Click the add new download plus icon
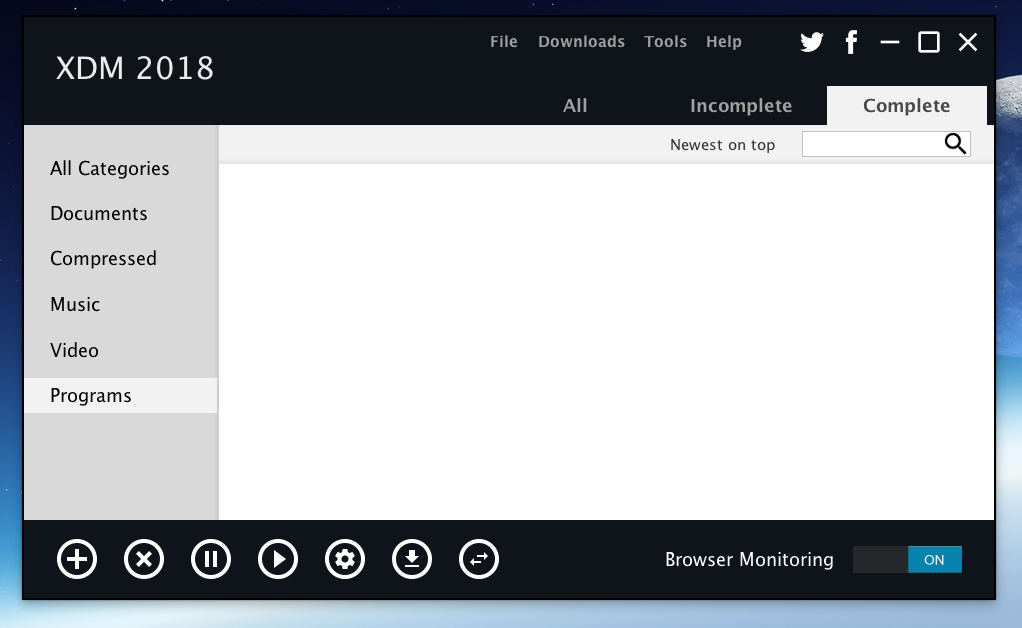The height and width of the screenshot is (628, 1022). pyautogui.click(x=77, y=559)
